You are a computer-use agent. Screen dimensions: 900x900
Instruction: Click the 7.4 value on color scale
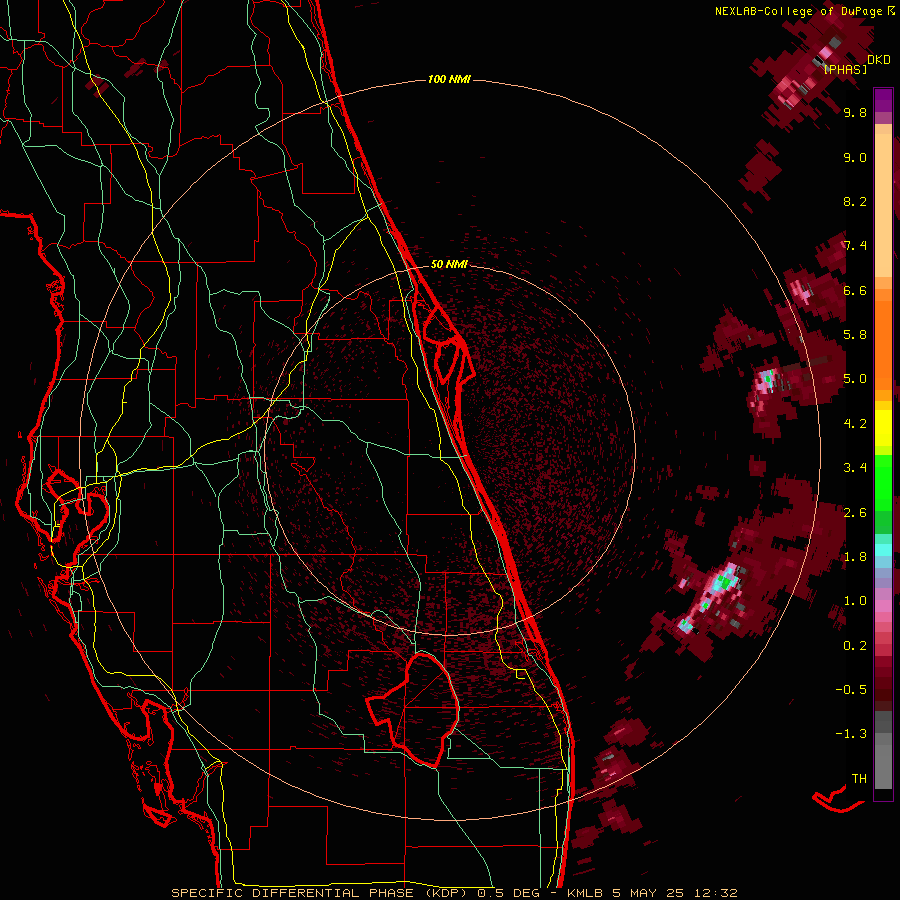coord(855,246)
